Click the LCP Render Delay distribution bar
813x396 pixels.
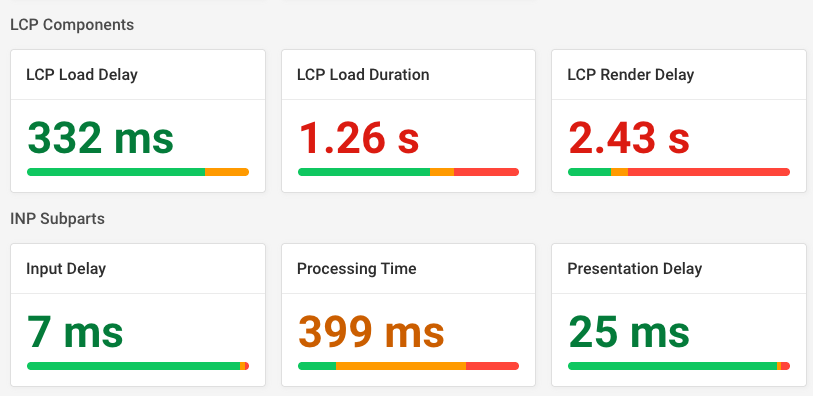pos(679,172)
